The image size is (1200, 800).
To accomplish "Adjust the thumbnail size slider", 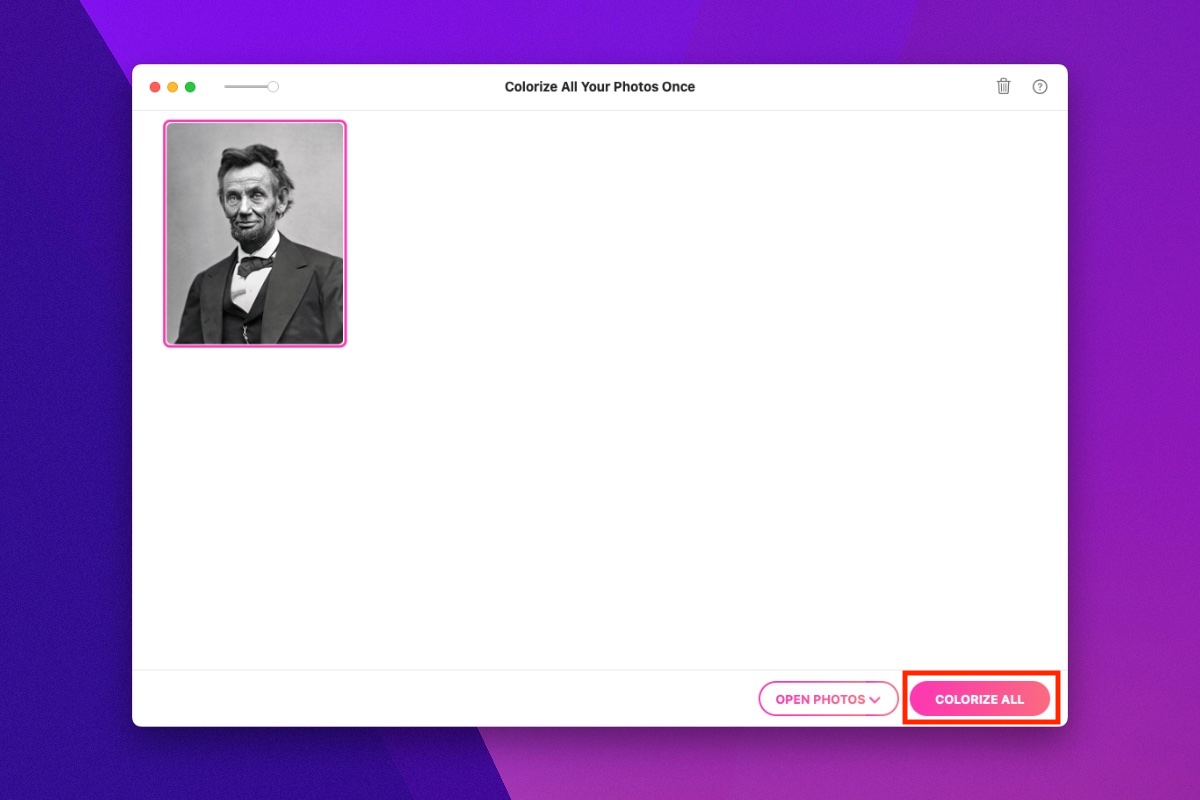I will (x=251, y=87).
